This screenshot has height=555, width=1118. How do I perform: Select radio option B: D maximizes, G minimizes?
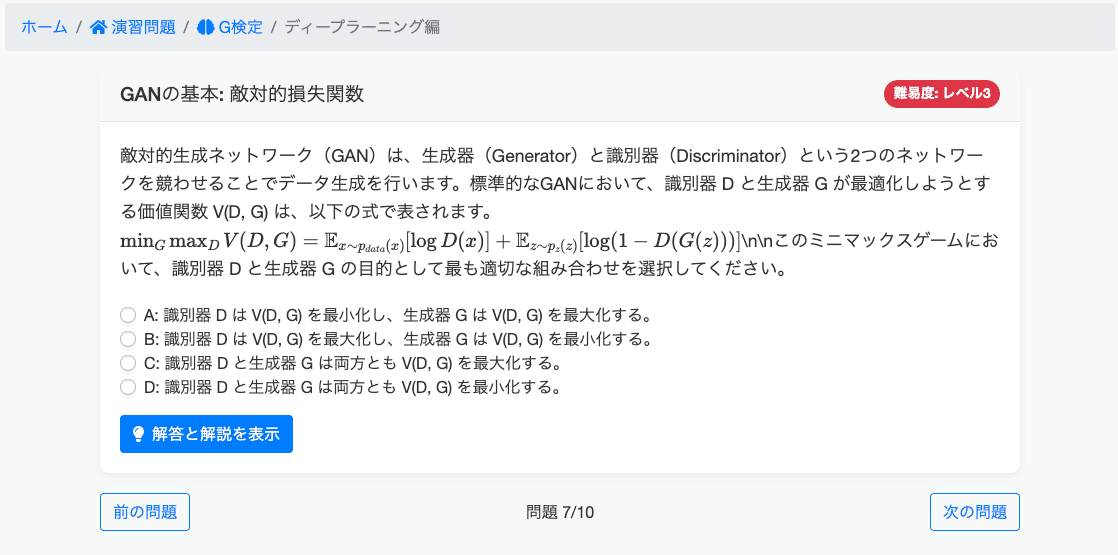(x=128, y=339)
